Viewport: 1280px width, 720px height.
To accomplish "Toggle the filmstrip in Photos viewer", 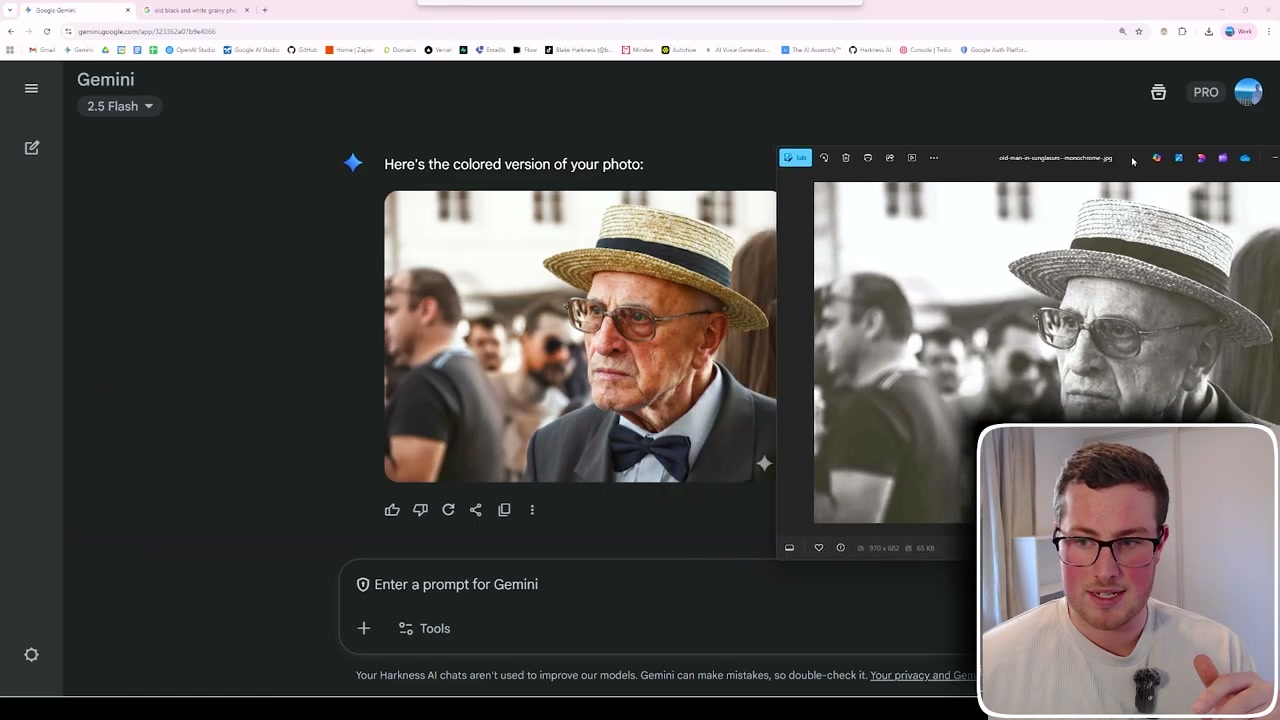I will tap(789, 548).
